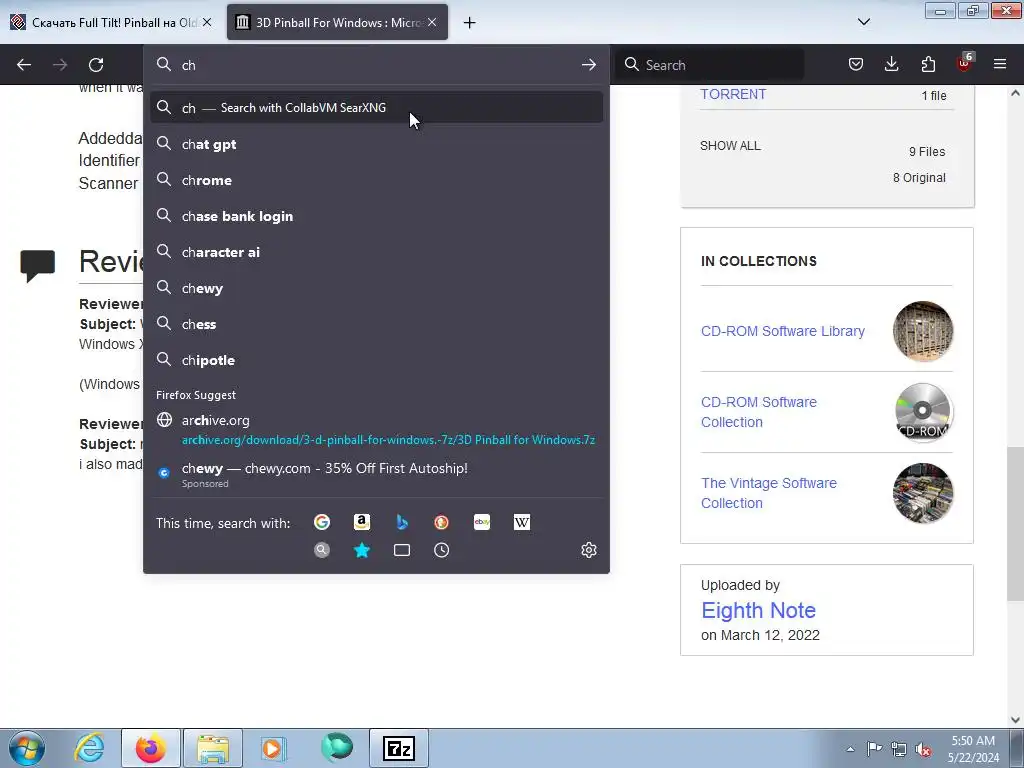Search this time with DuckDuckGo
The image size is (1024, 768).
[x=441, y=522]
